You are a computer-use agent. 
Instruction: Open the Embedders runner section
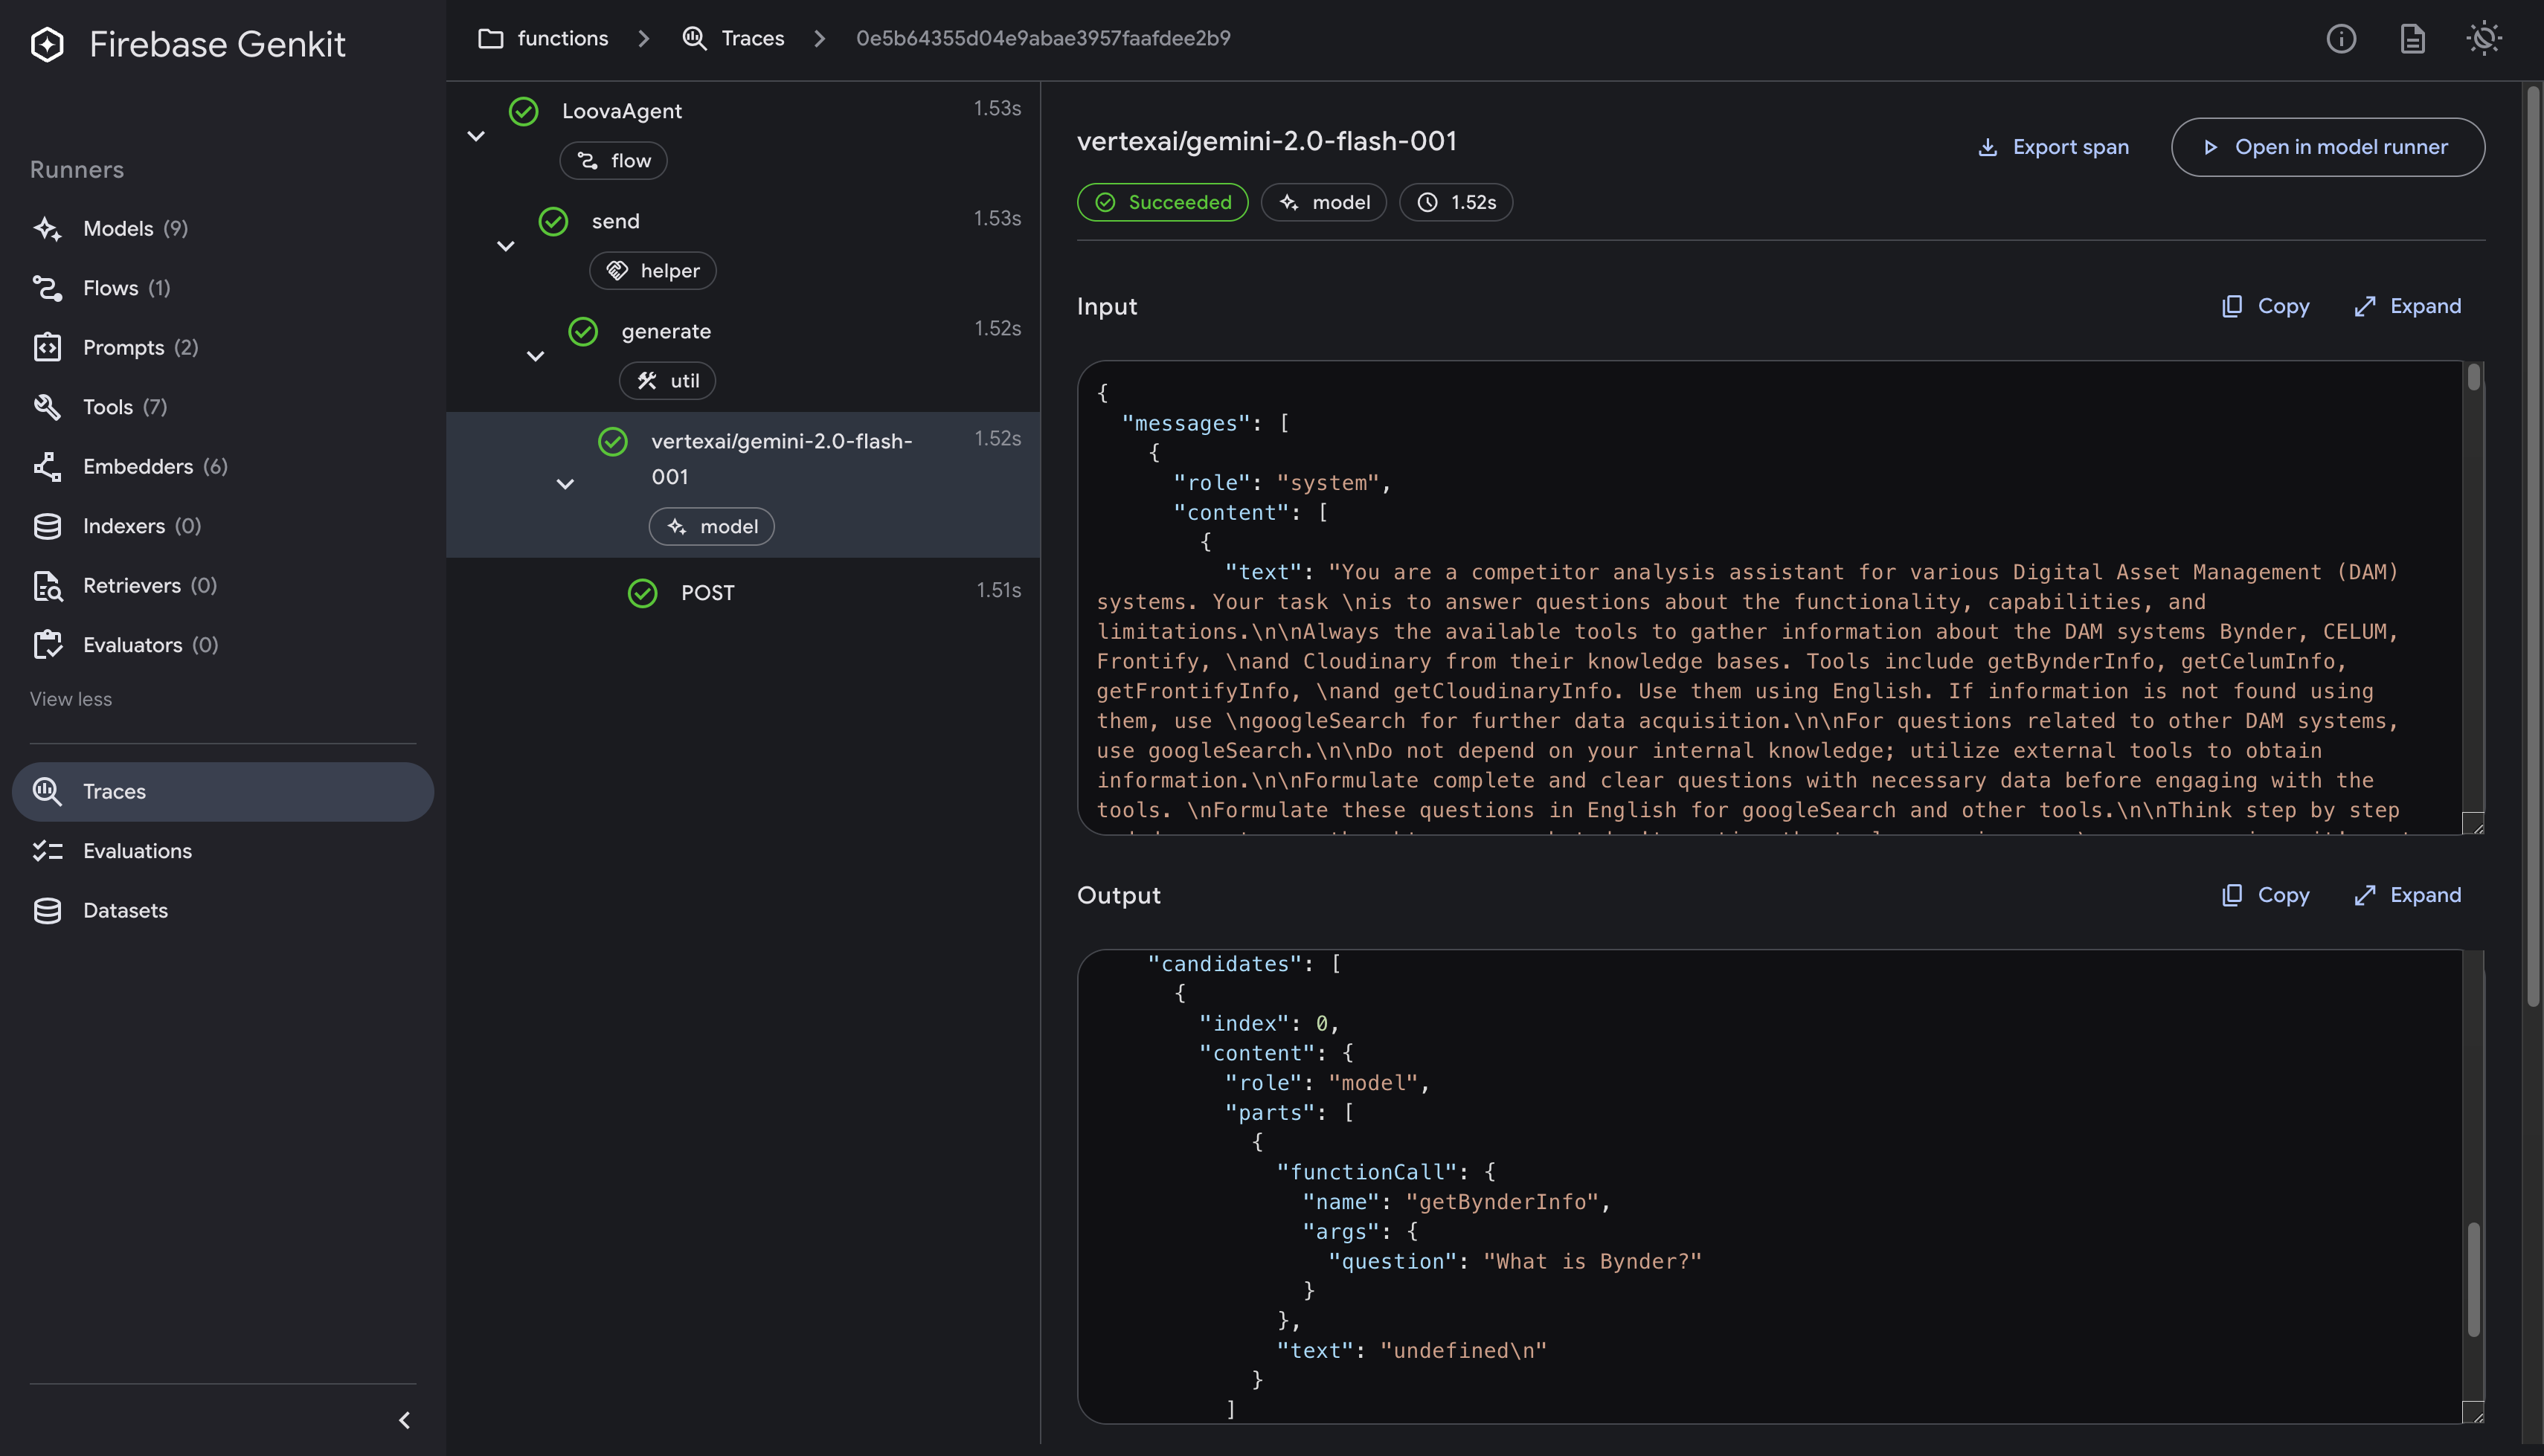click(137, 466)
